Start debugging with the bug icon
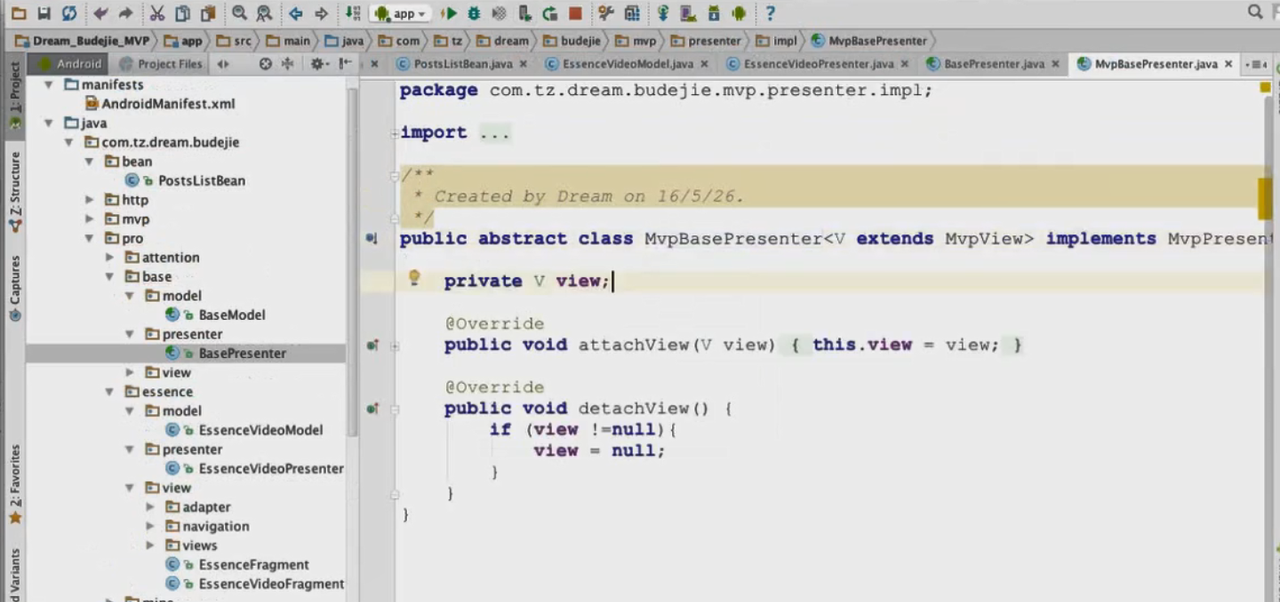The height and width of the screenshot is (602, 1280). pos(474,14)
